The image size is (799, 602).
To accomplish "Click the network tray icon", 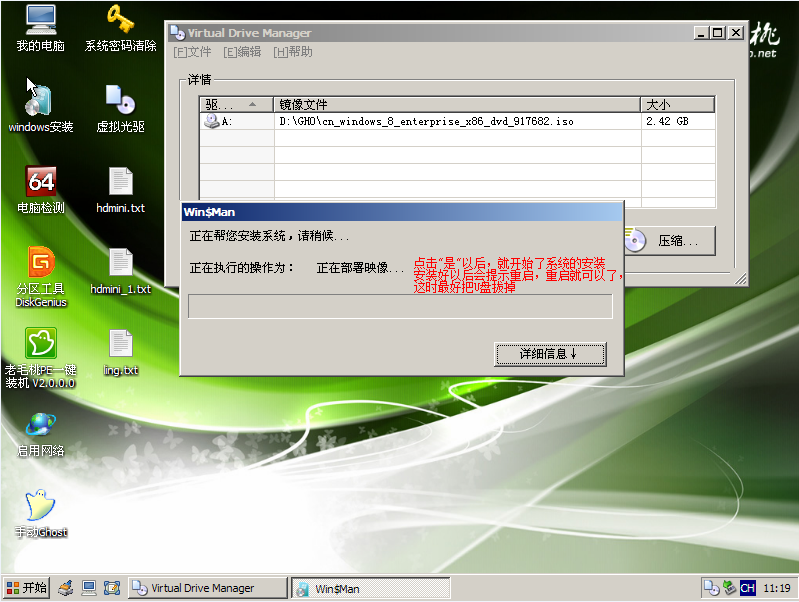I will click(x=730, y=588).
